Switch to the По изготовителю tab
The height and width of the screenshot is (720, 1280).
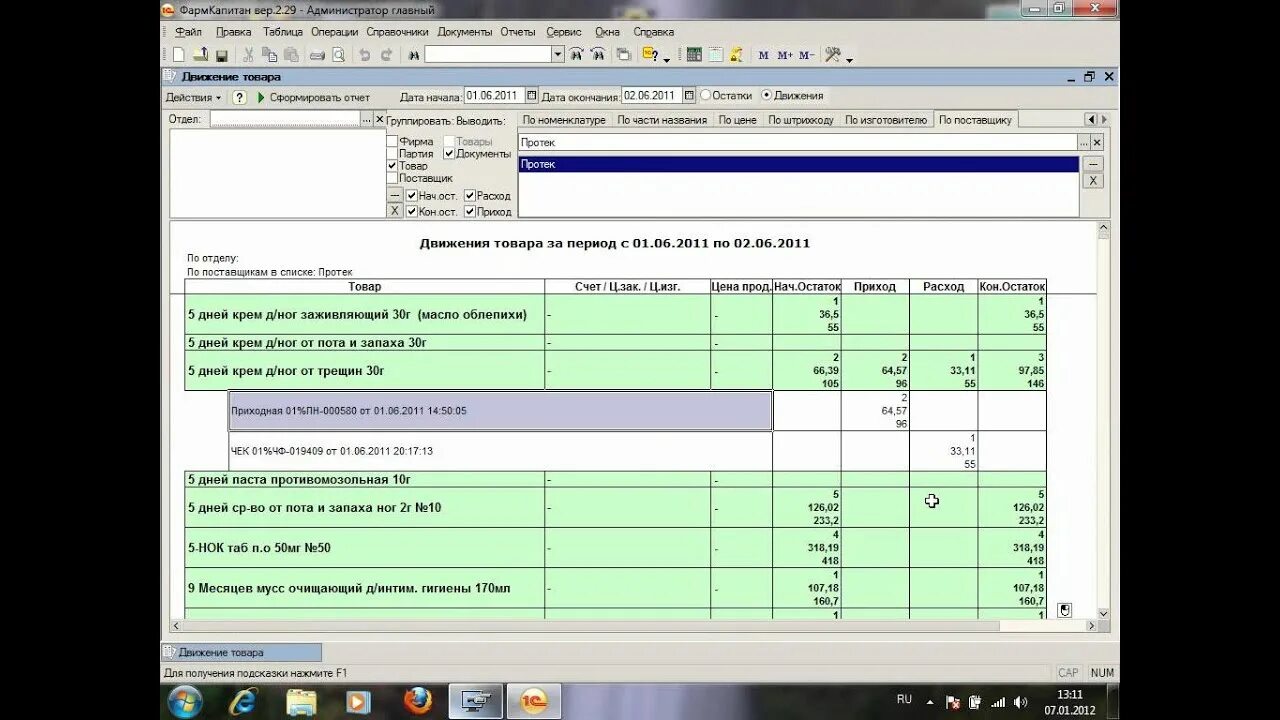[886, 120]
